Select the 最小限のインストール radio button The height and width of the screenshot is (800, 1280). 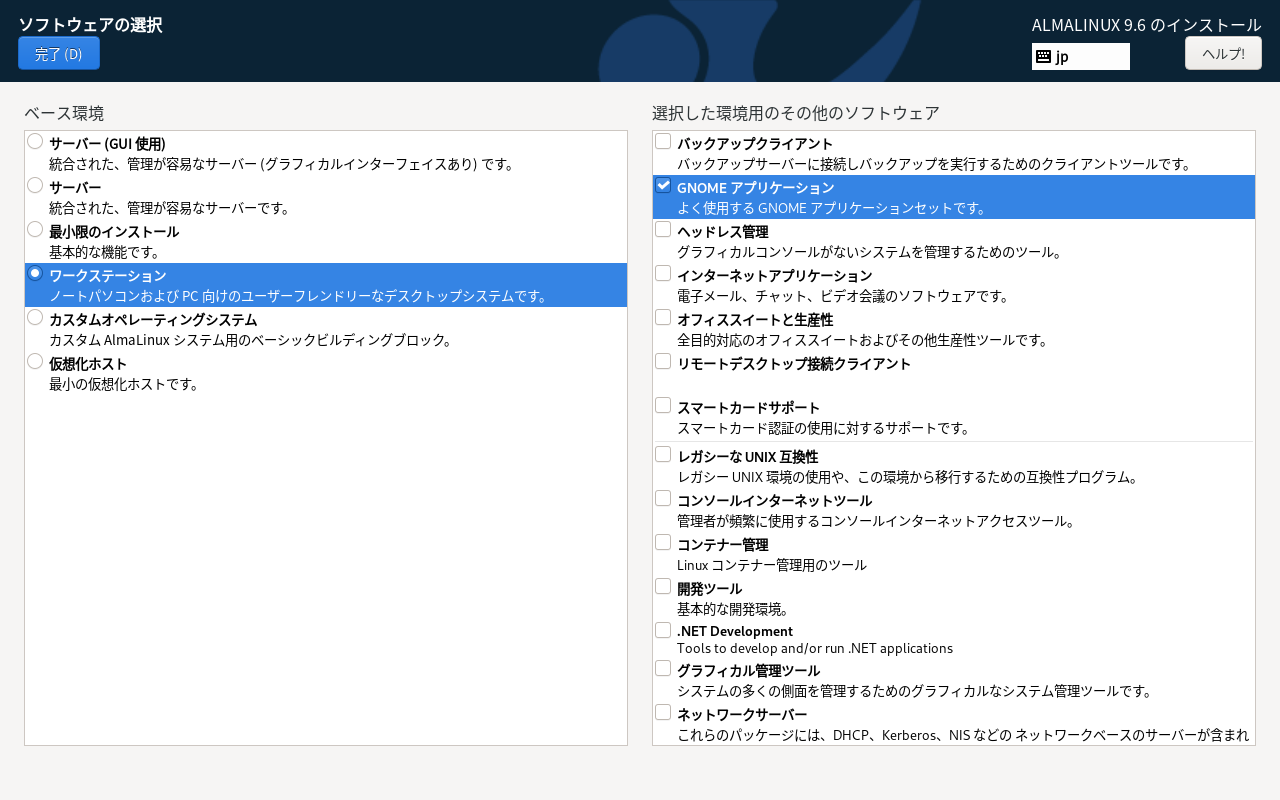(35, 229)
